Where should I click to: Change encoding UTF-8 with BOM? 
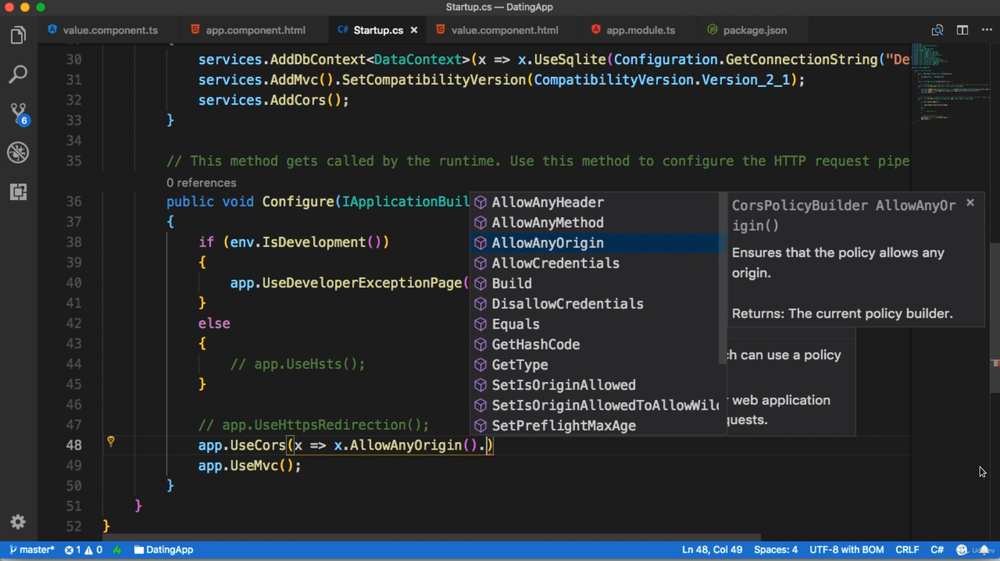846,550
